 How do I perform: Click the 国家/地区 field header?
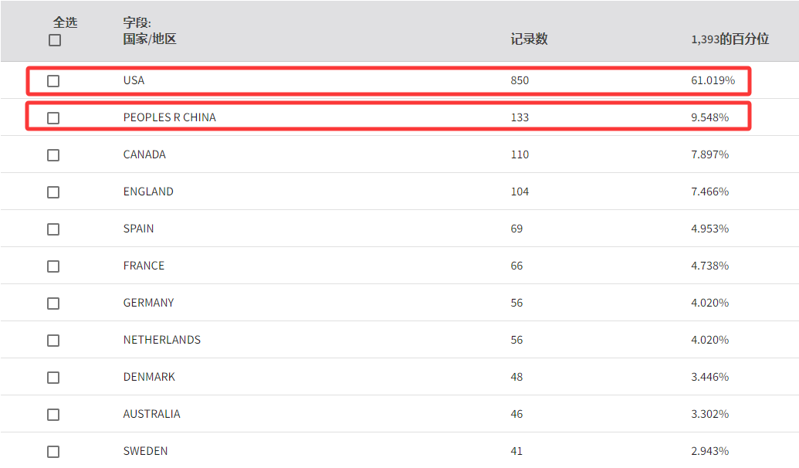point(149,39)
